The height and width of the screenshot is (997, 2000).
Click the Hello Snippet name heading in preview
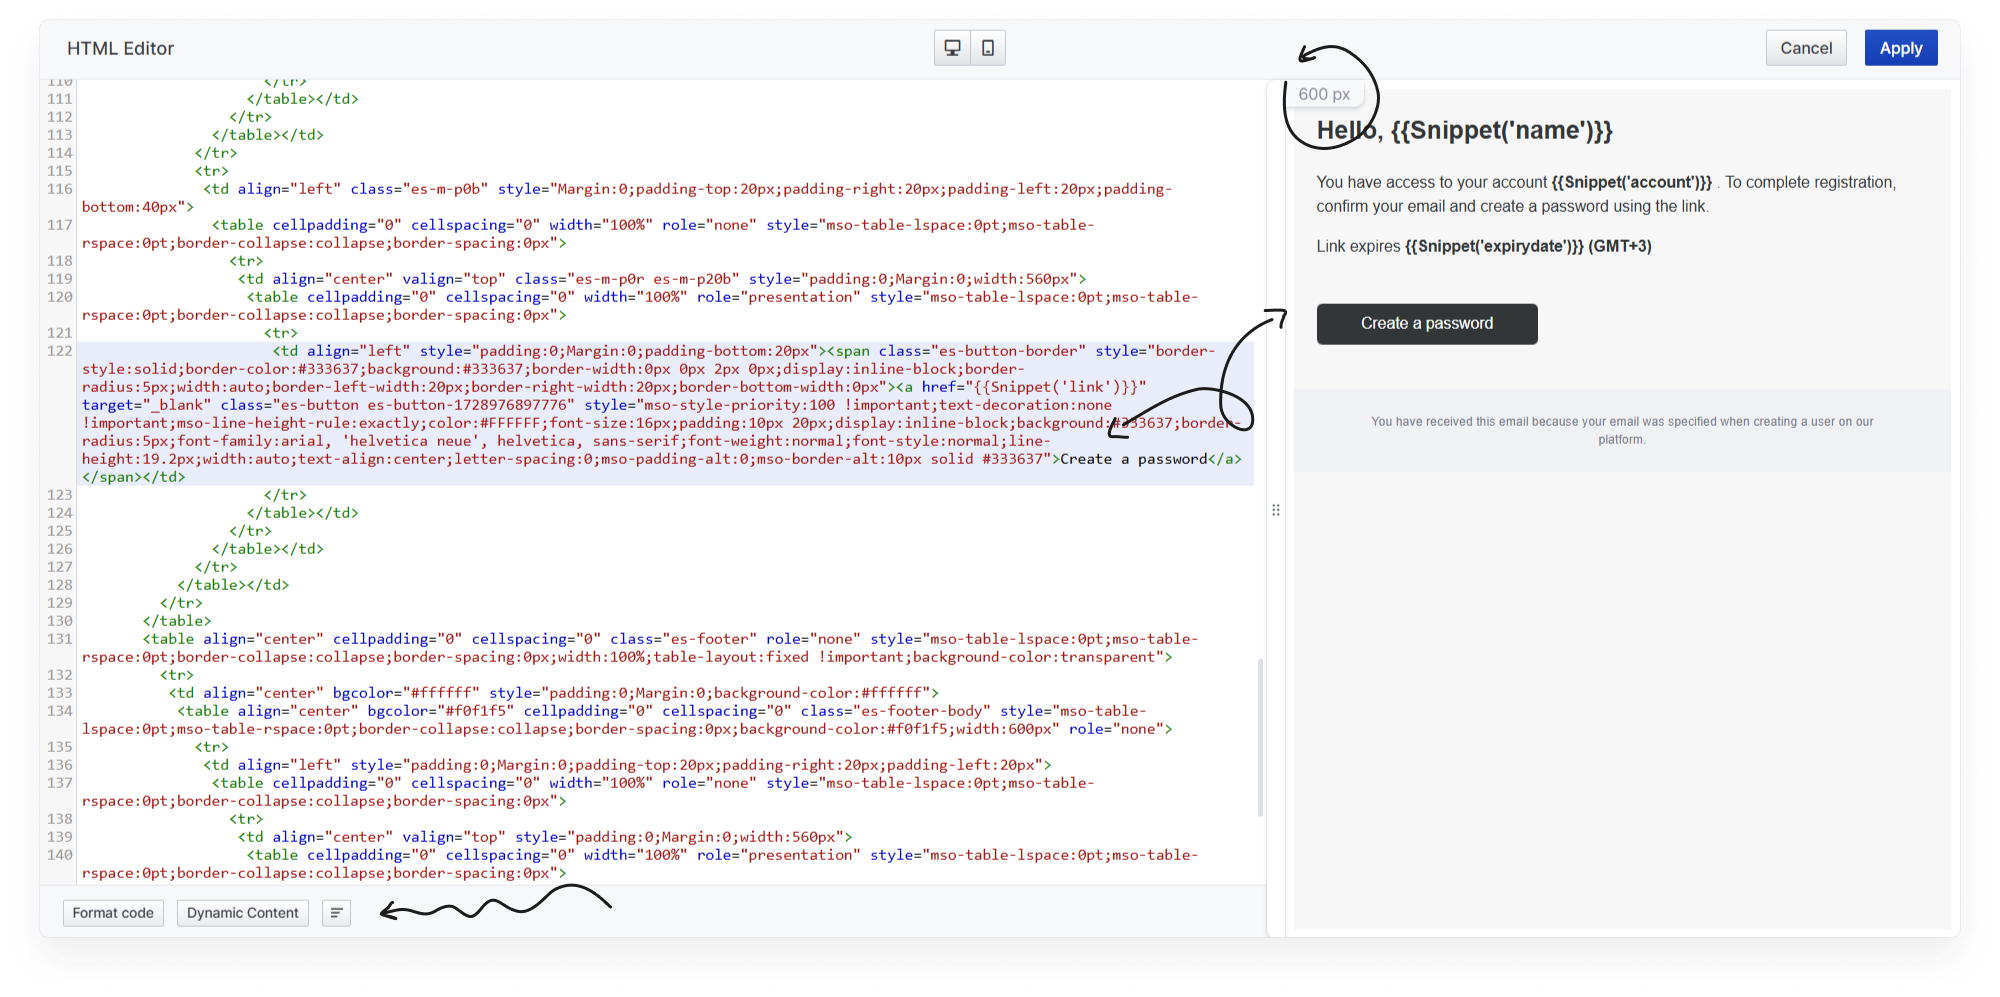pyautogui.click(x=1464, y=131)
